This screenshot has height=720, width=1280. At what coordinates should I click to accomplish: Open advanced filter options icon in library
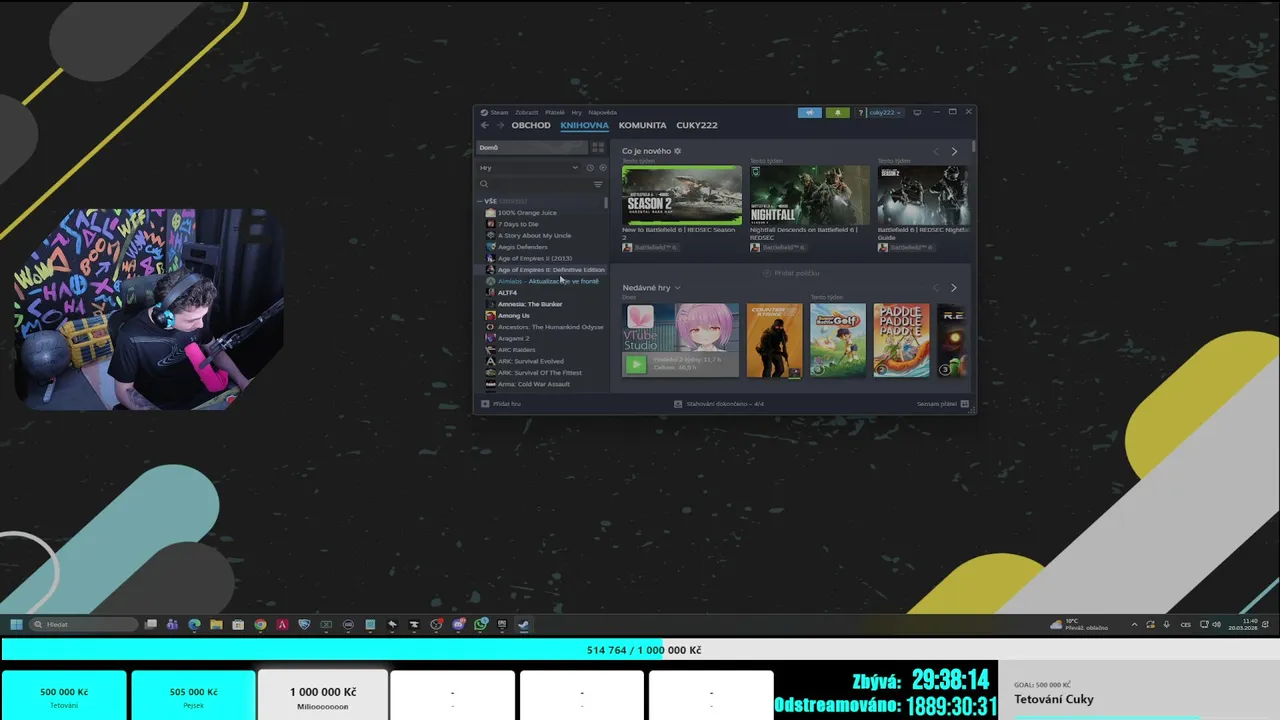[598, 184]
